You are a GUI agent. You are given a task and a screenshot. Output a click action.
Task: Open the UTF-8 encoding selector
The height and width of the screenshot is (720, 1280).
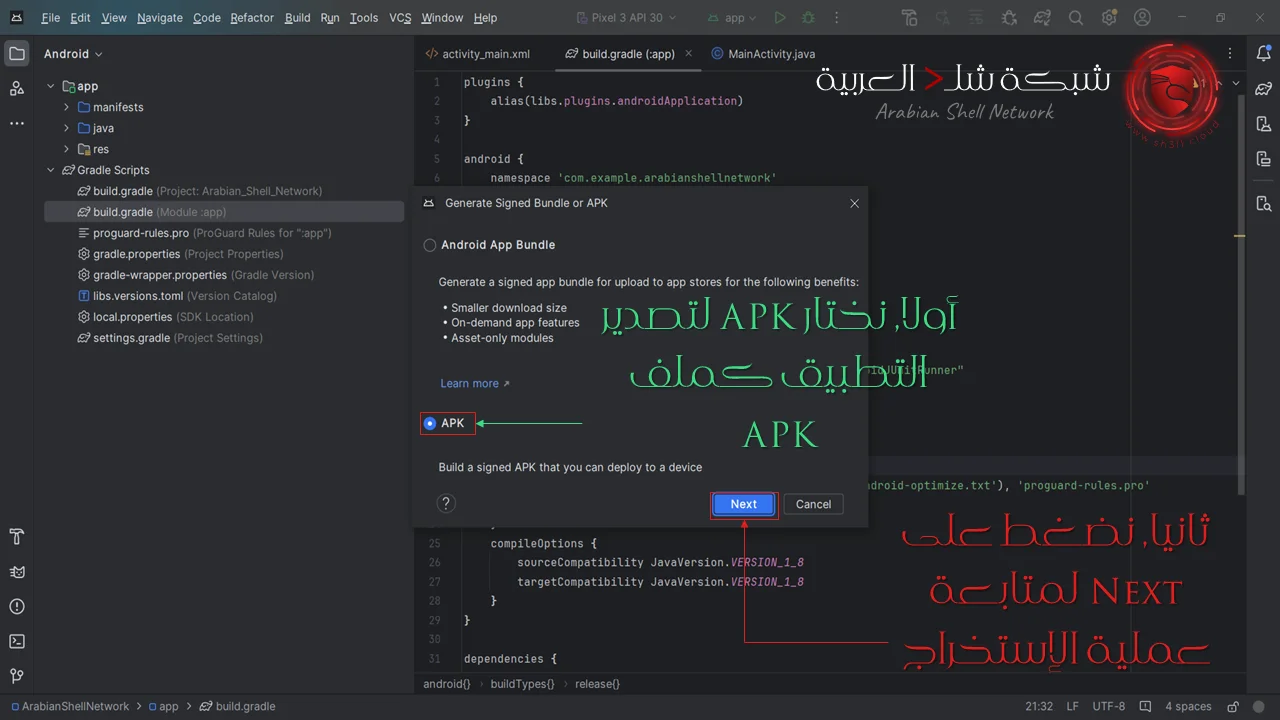tap(1108, 706)
